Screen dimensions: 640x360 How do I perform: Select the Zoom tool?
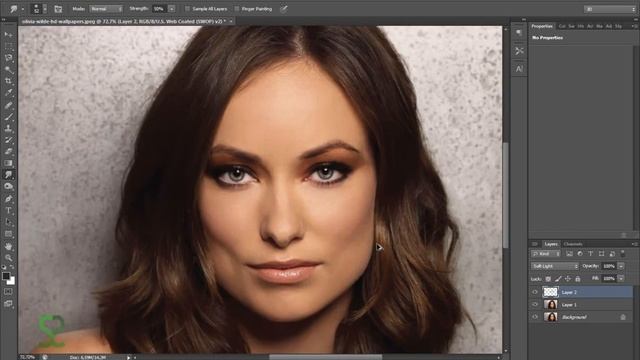[x=8, y=258]
